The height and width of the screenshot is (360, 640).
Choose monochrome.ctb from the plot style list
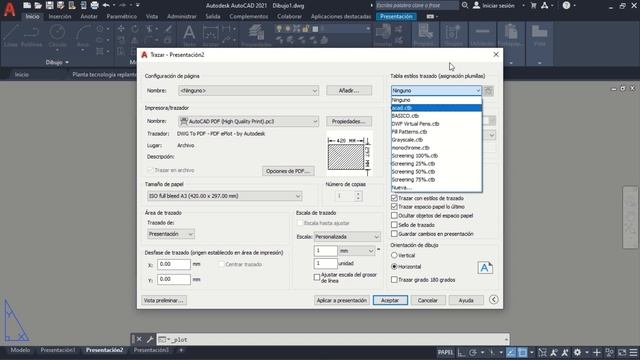point(436,148)
